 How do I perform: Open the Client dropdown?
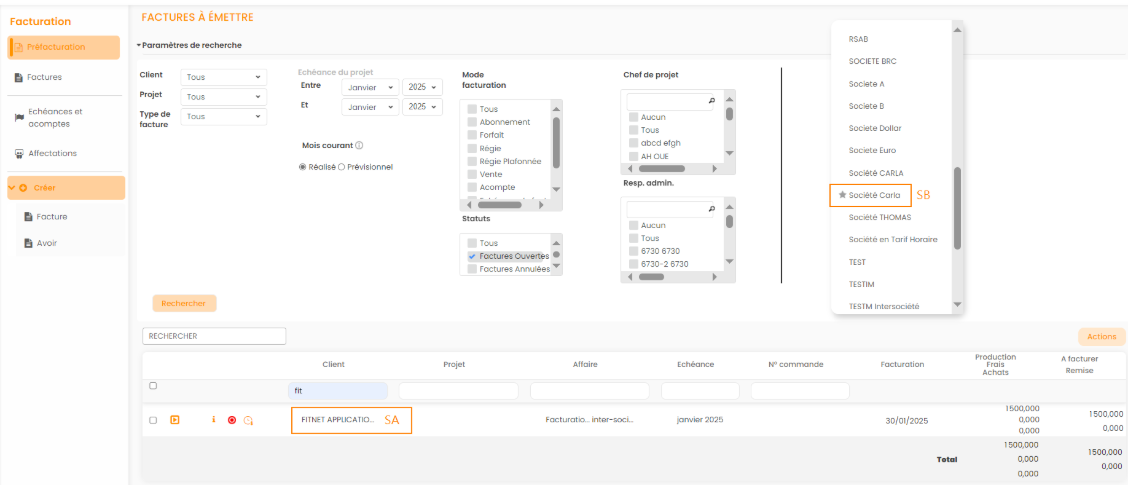(x=224, y=77)
